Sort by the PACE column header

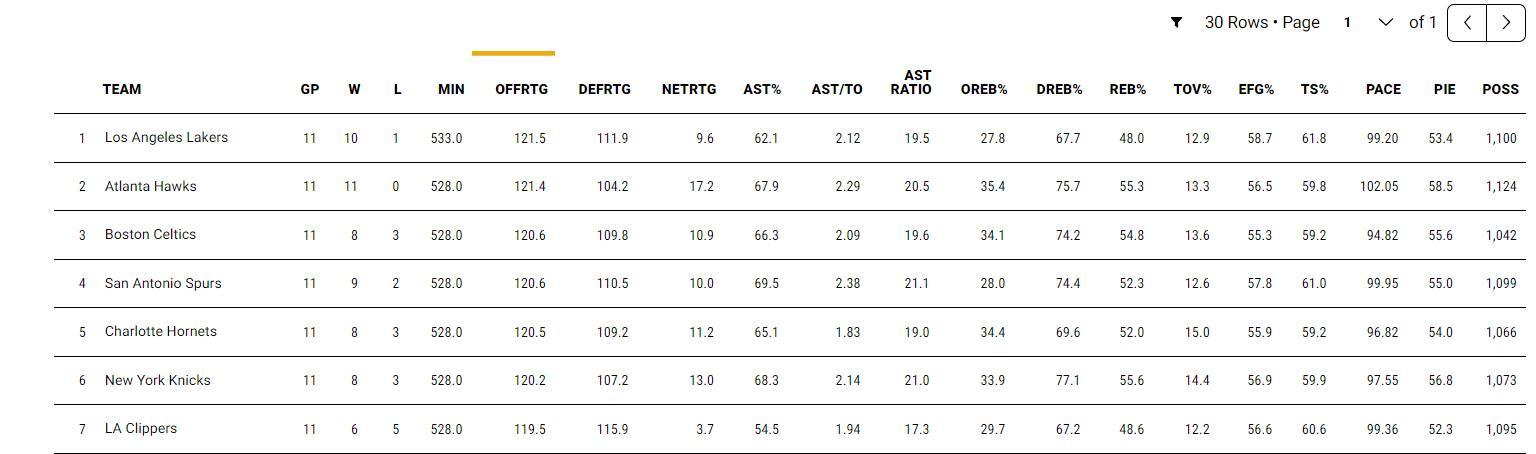[x=1383, y=89]
